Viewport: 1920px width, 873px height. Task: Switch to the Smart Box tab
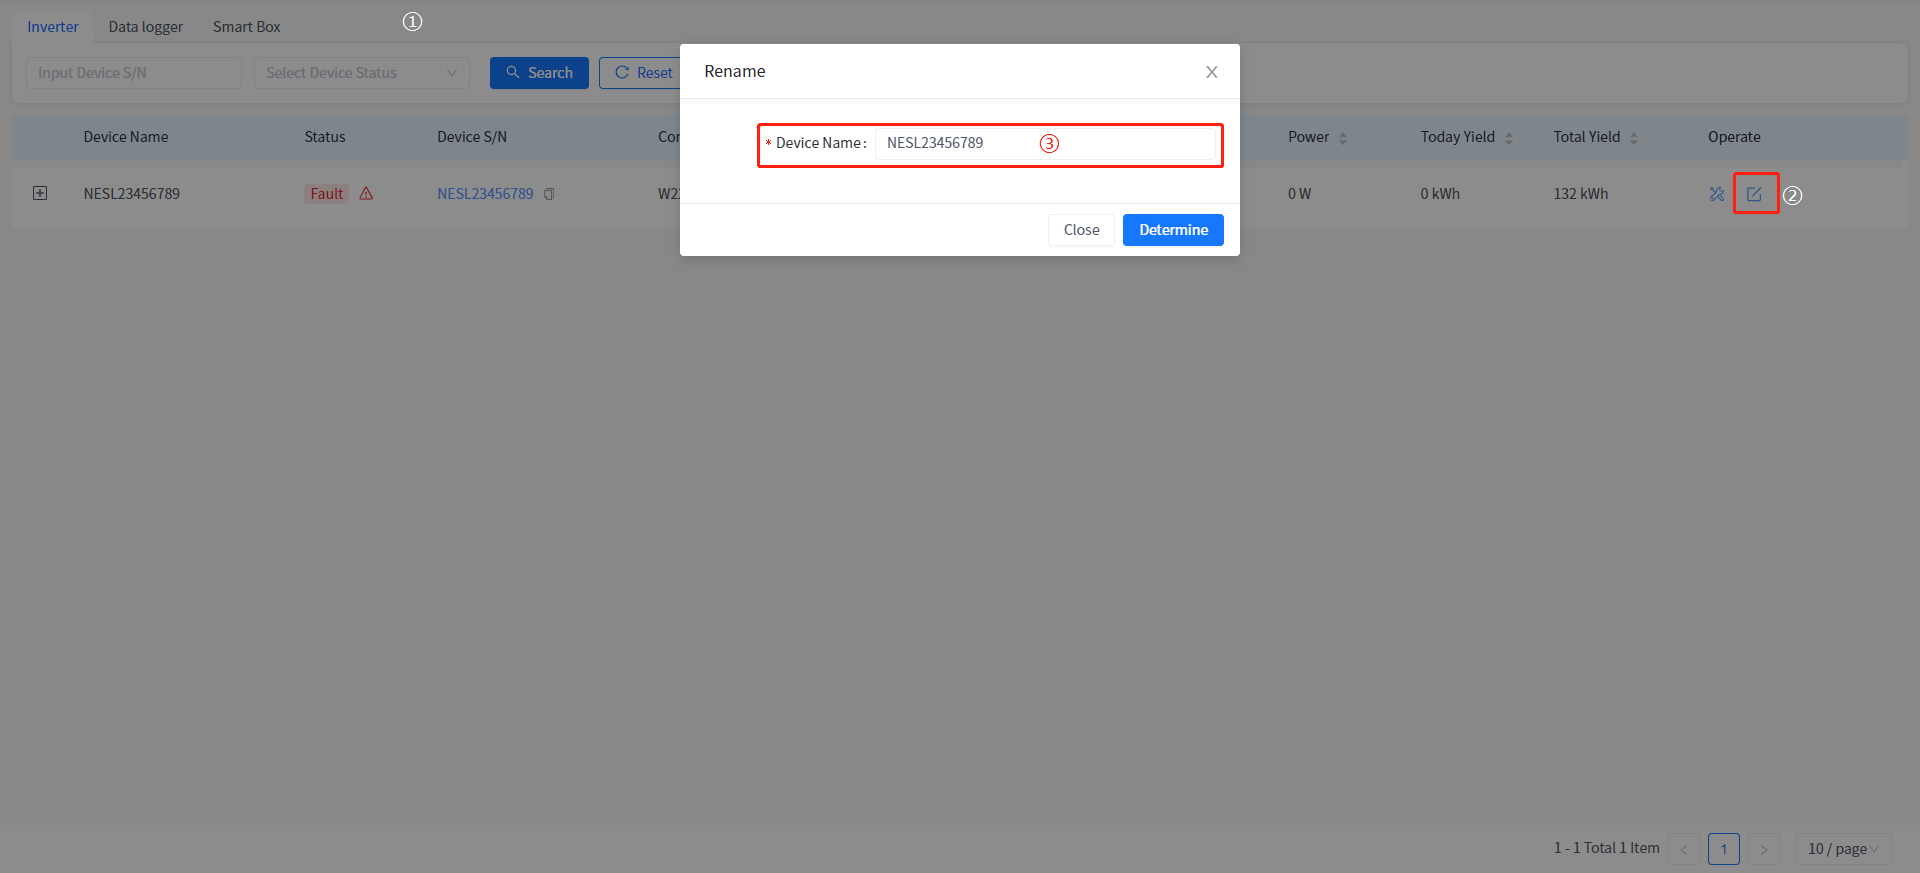point(246,27)
